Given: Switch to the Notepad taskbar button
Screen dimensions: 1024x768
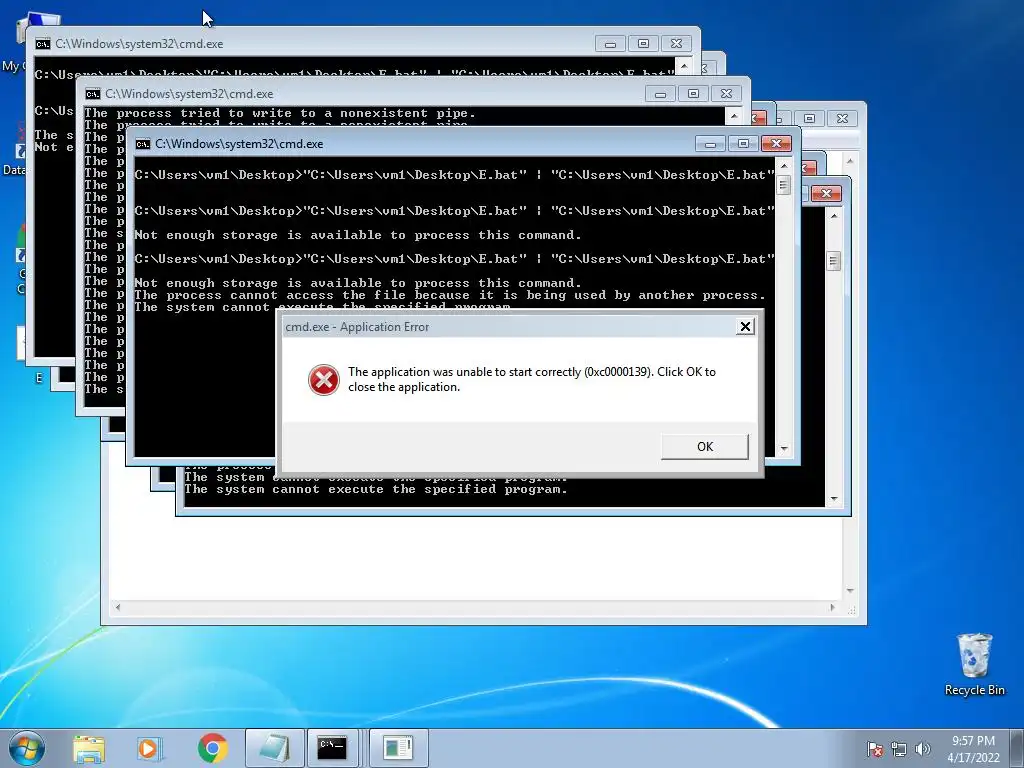Looking at the screenshot, I should (274, 748).
